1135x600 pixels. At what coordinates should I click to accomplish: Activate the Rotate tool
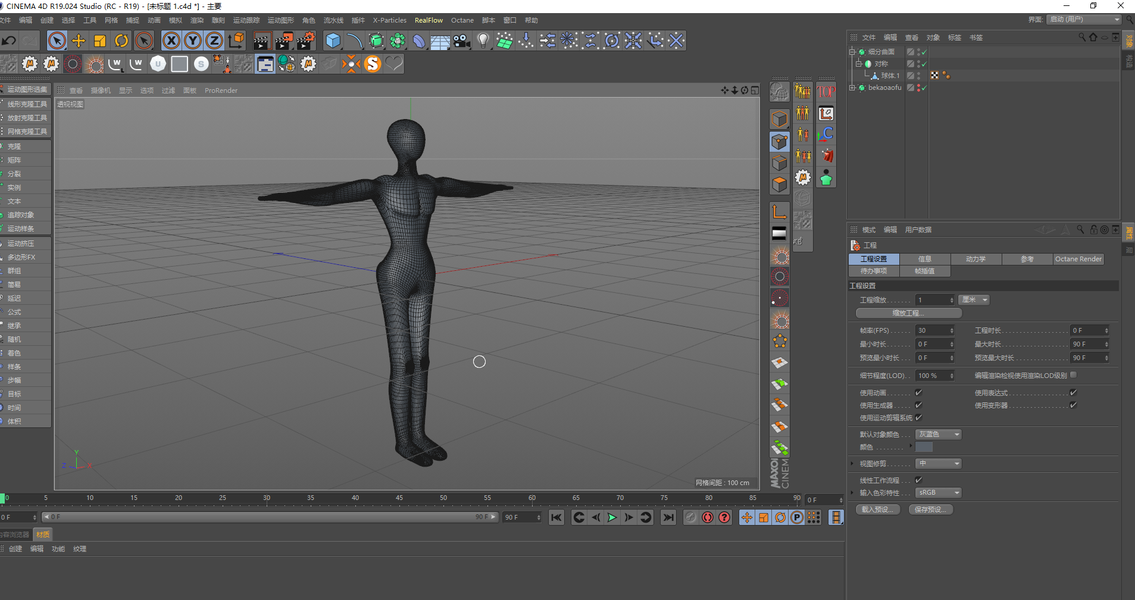(122, 41)
